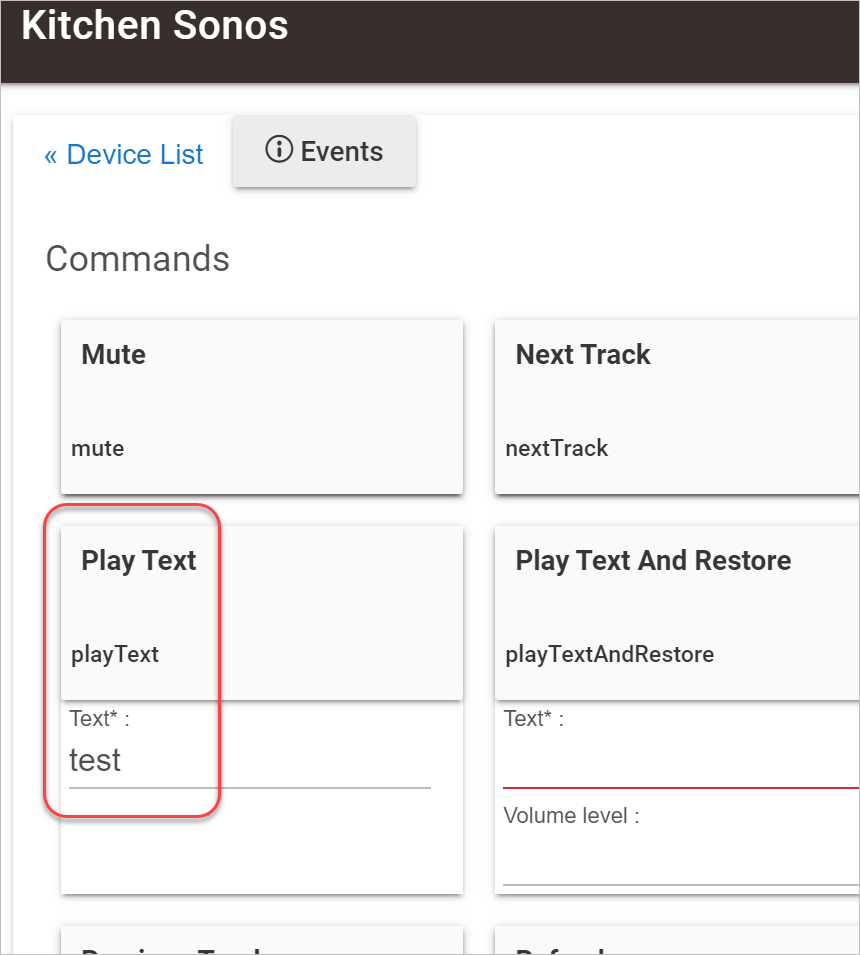Image resolution: width=860 pixels, height=955 pixels.
Task: Click the info icon on Events
Action: click(279, 149)
